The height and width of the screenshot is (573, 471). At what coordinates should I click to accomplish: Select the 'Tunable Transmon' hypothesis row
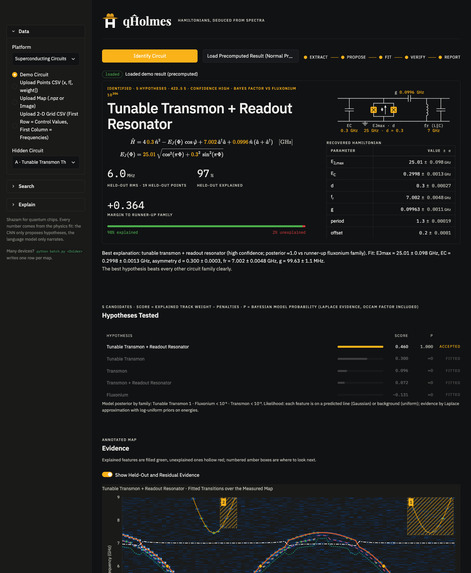281,359
